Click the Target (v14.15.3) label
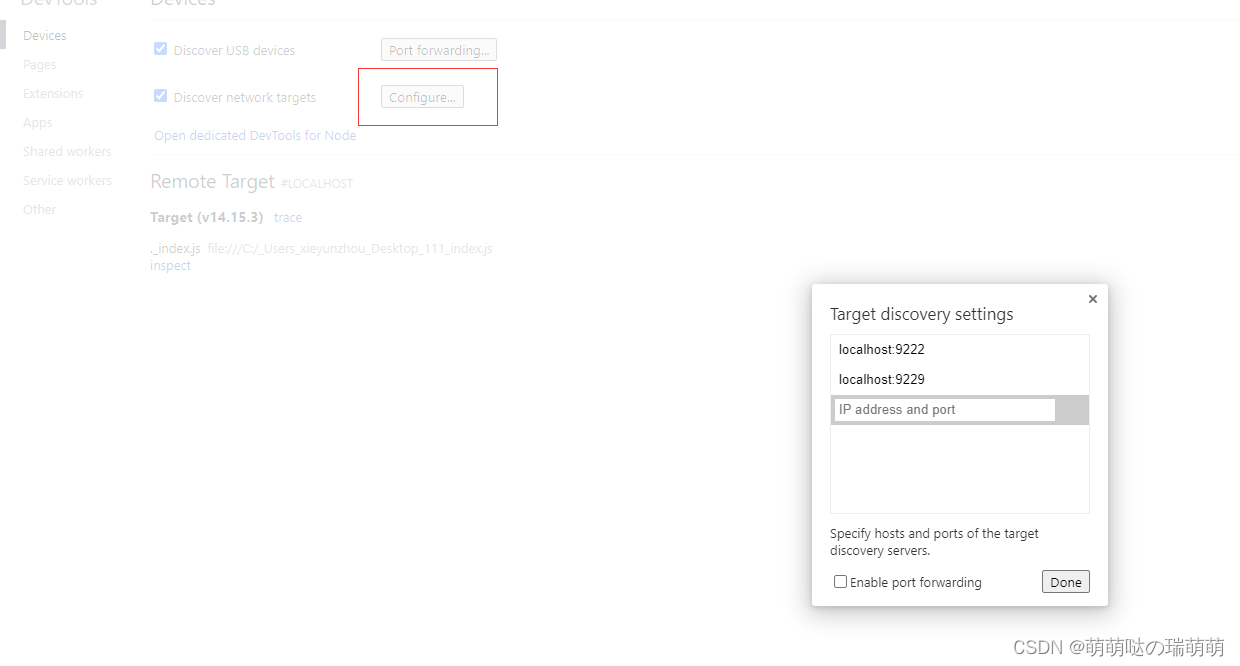 (207, 217)
